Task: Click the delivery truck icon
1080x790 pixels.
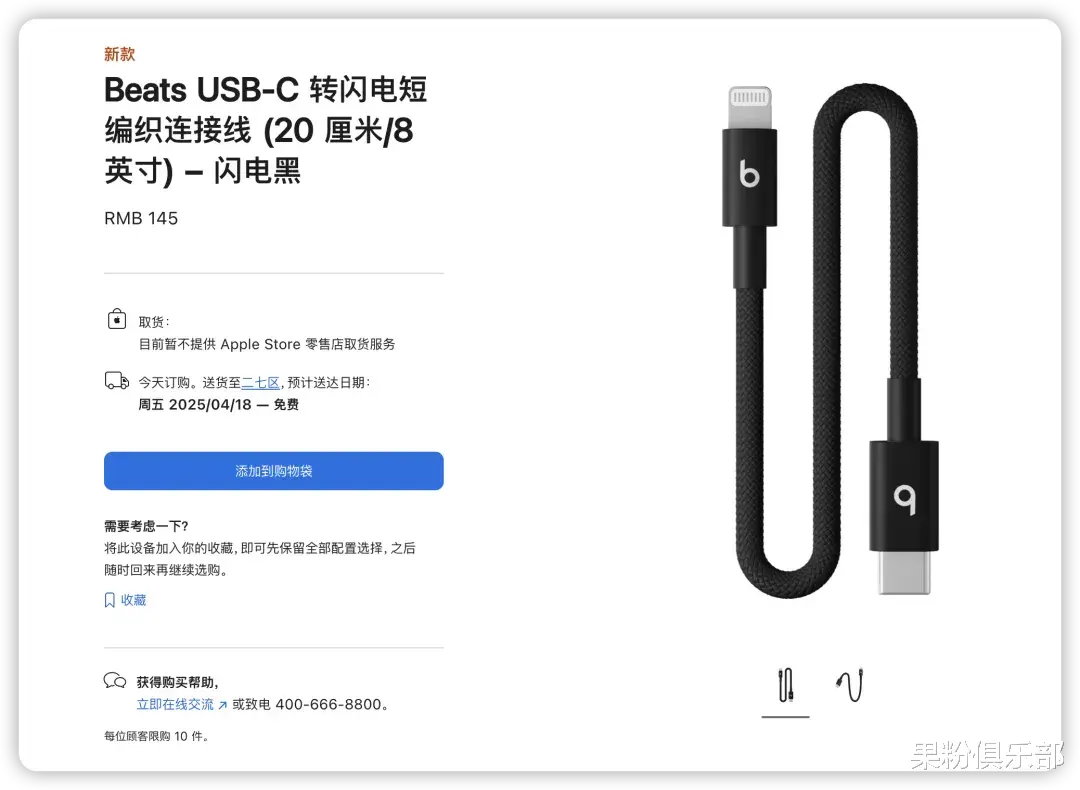Action: [x=116, y=381]
